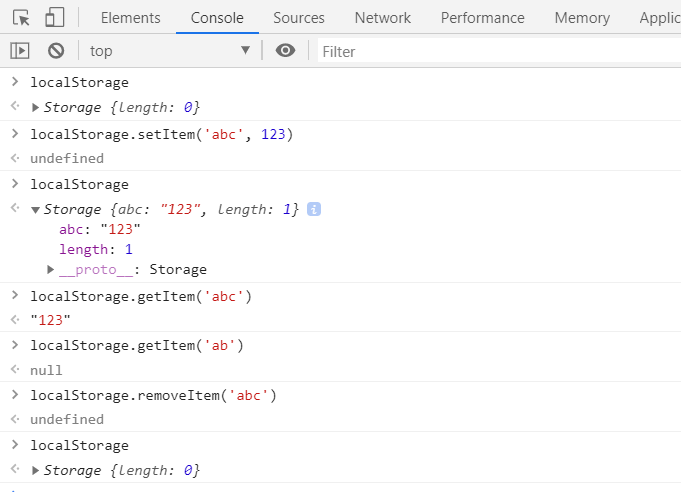Clear the console with the clear icon
The height and width of the screenshot is (492, 681).
[56, 51]
